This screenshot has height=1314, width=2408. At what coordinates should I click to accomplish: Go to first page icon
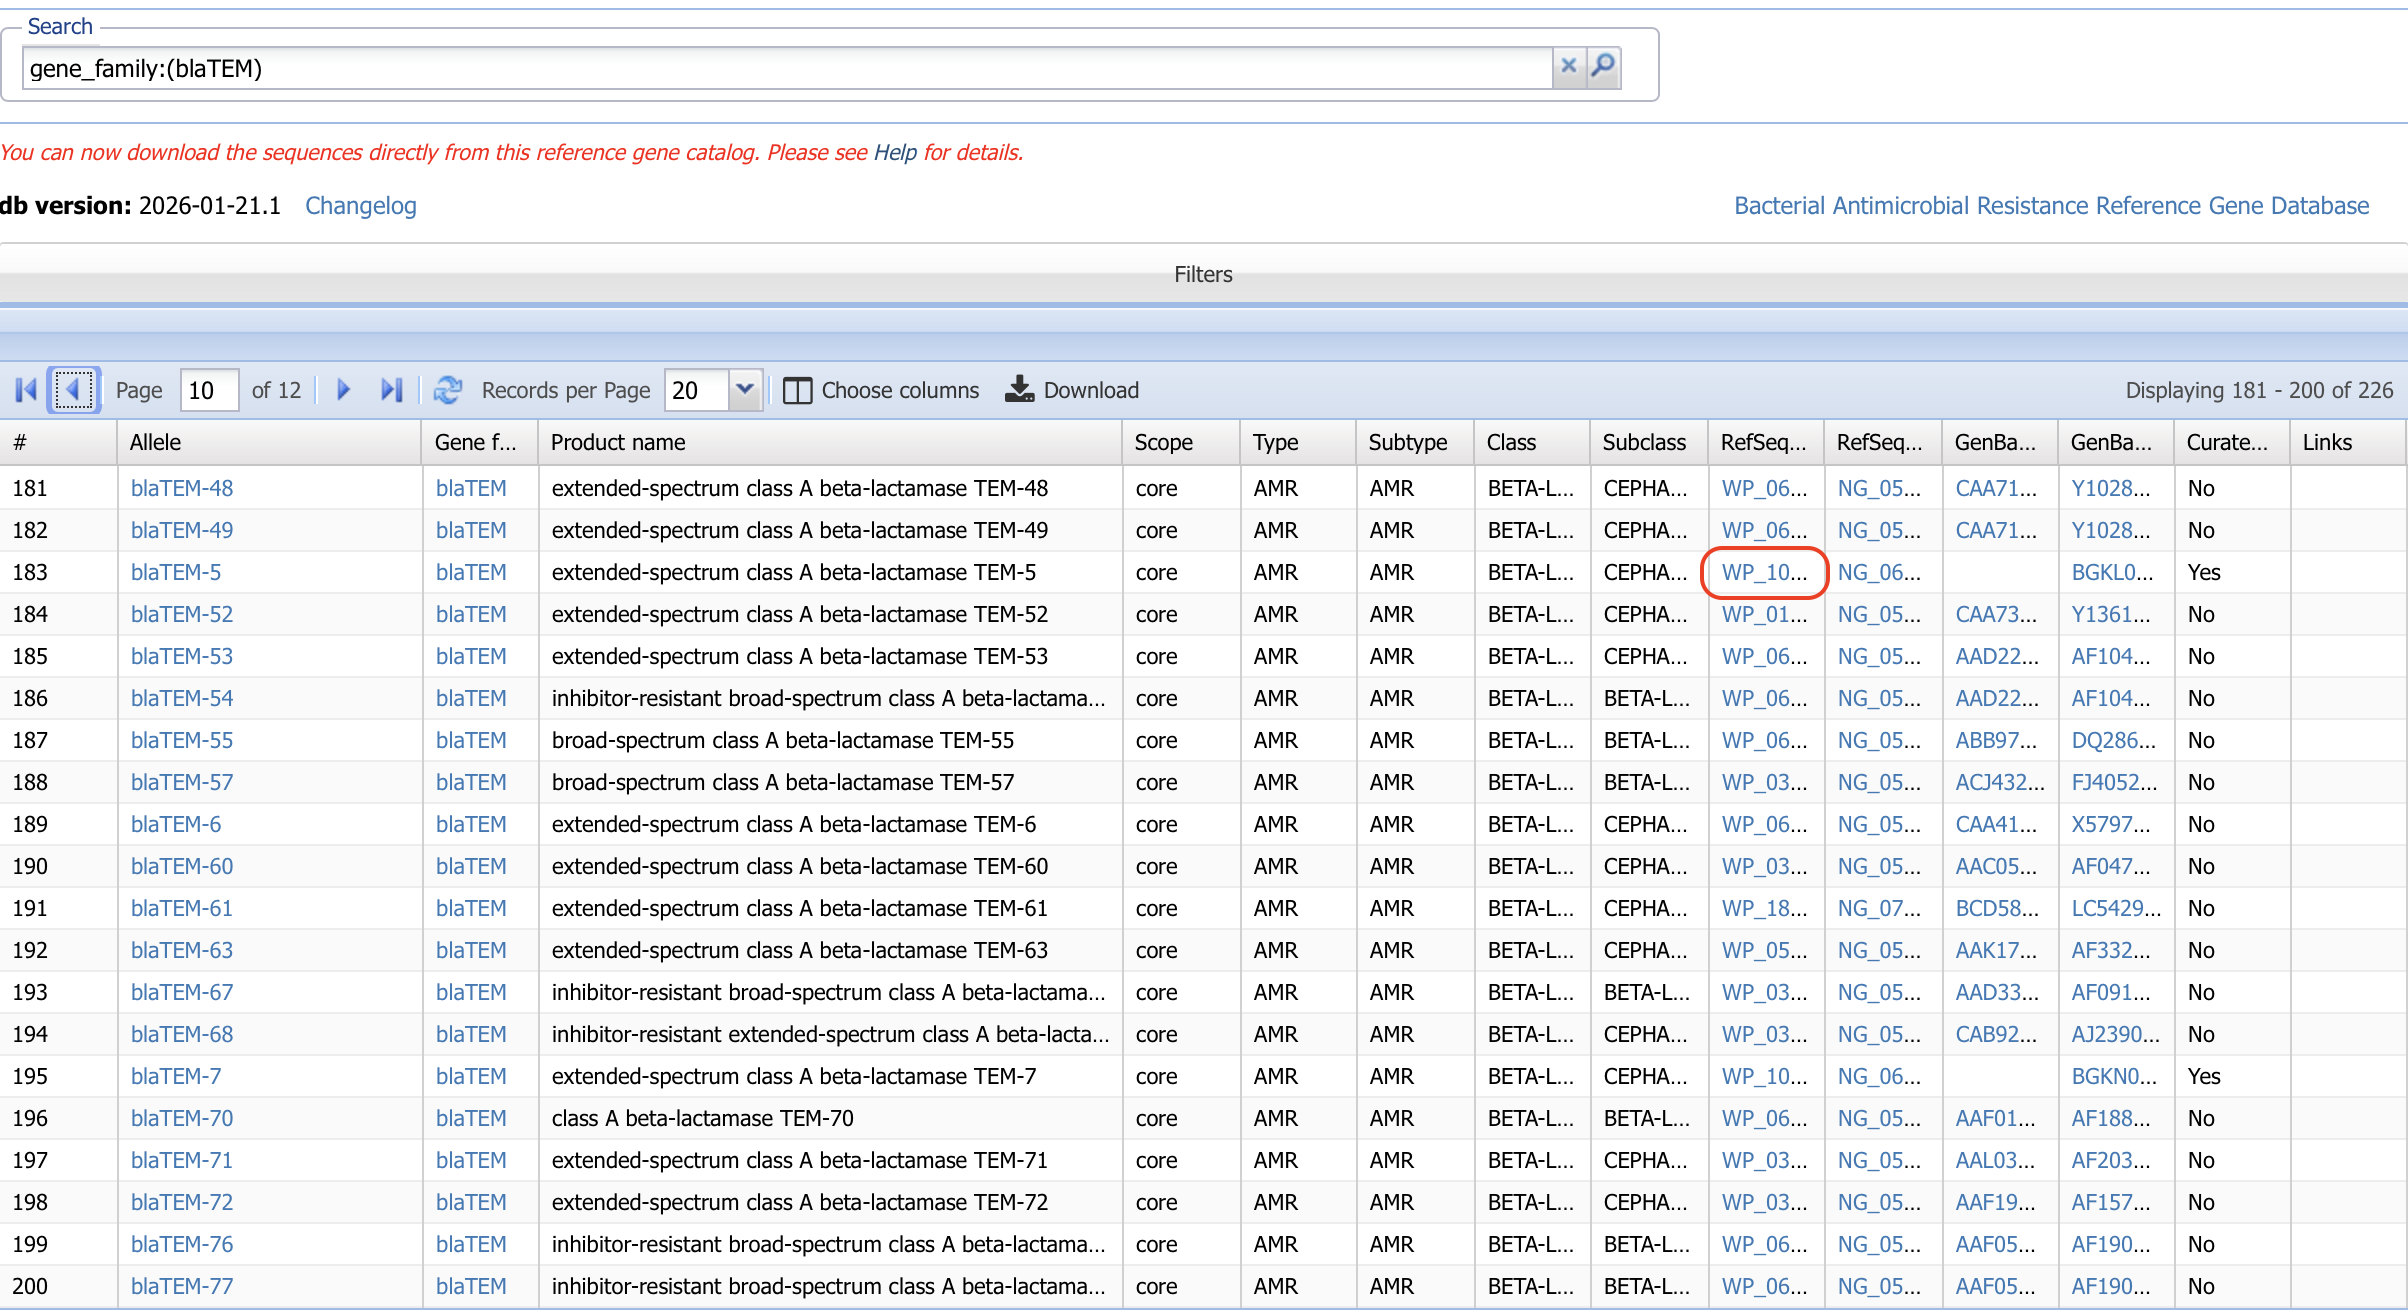pyautogui.click(x=26, y=390)
